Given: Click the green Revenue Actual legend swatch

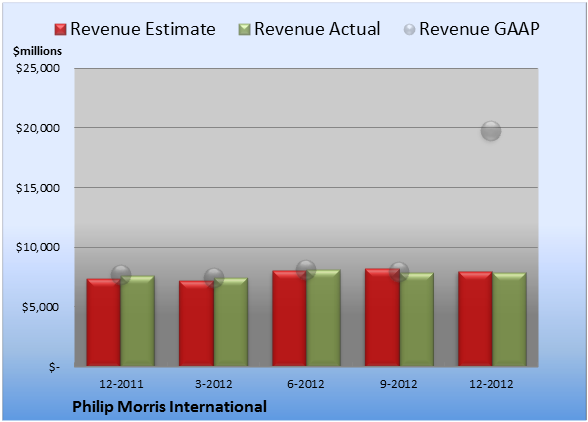Looking at the screenshot, I should click(244, 30).
